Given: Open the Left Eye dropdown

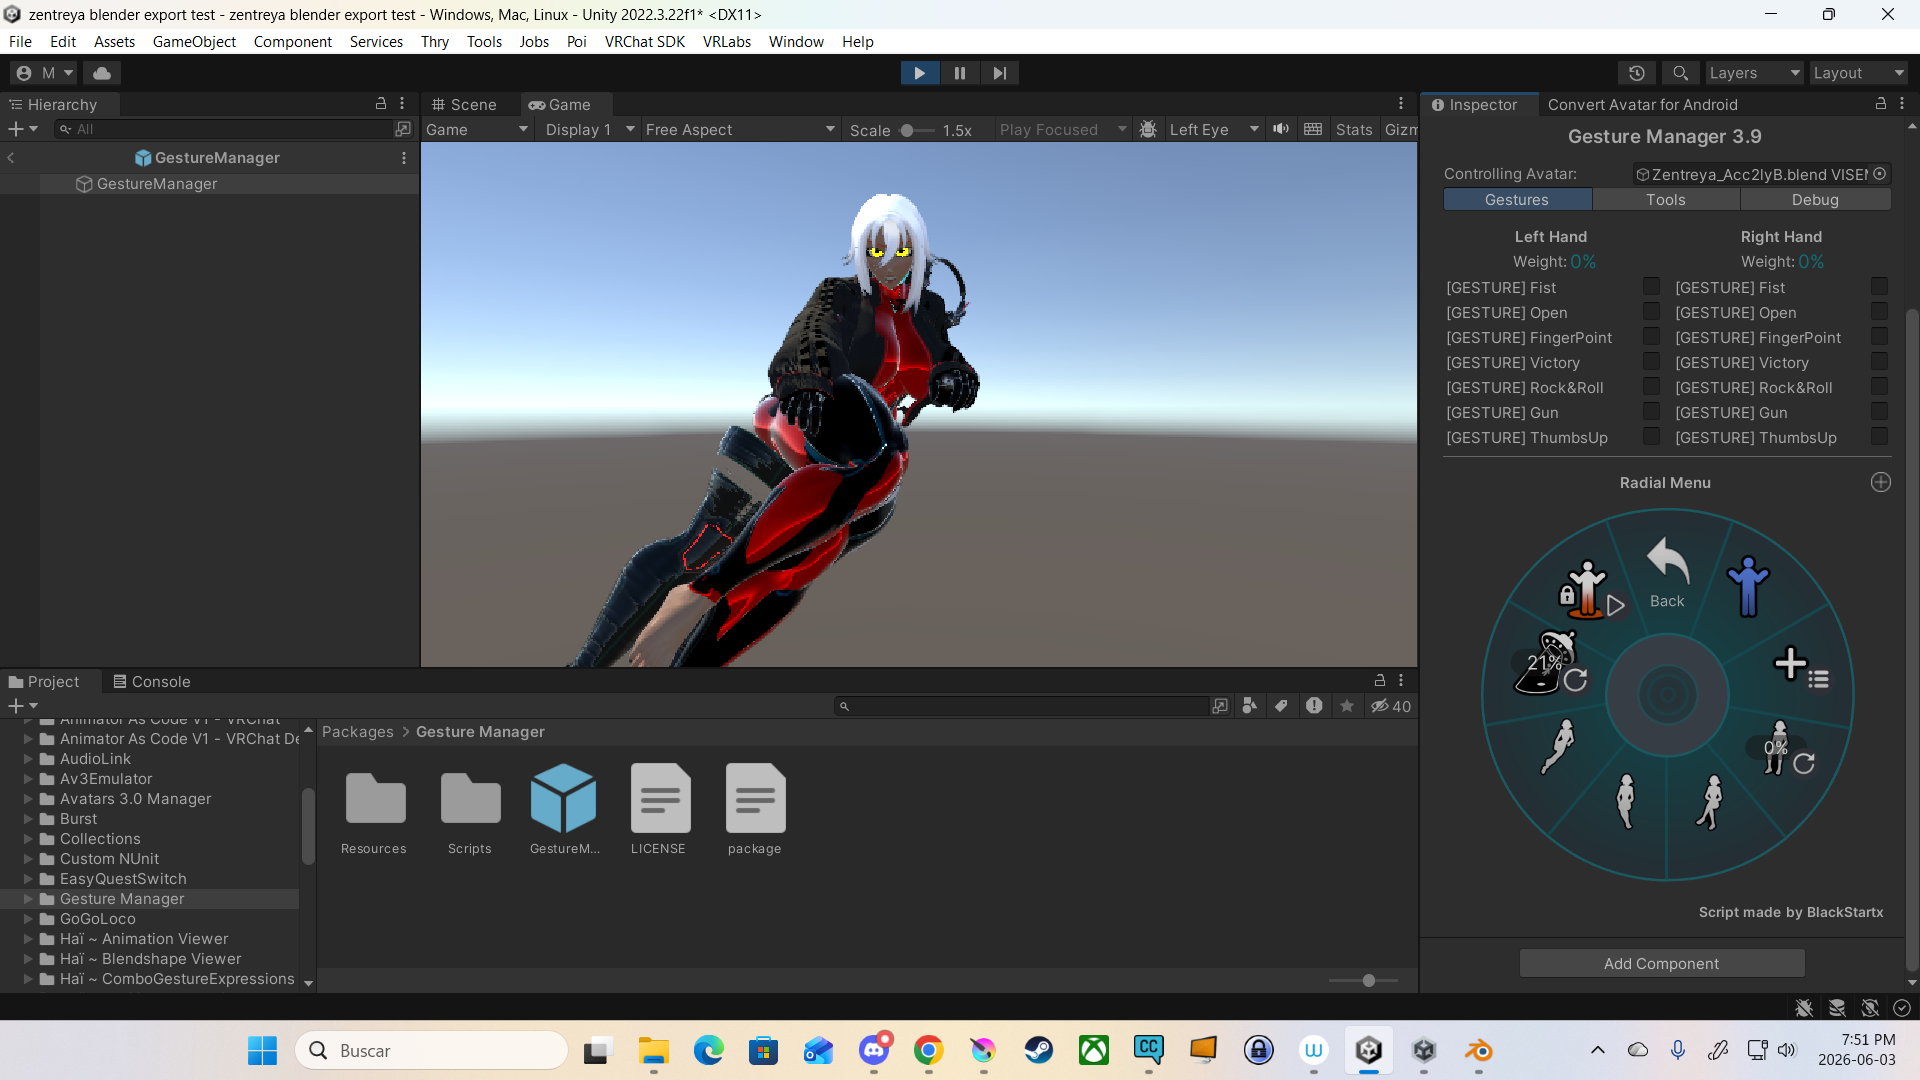Looking at the screenshot, I should (x=1214, y=130).
